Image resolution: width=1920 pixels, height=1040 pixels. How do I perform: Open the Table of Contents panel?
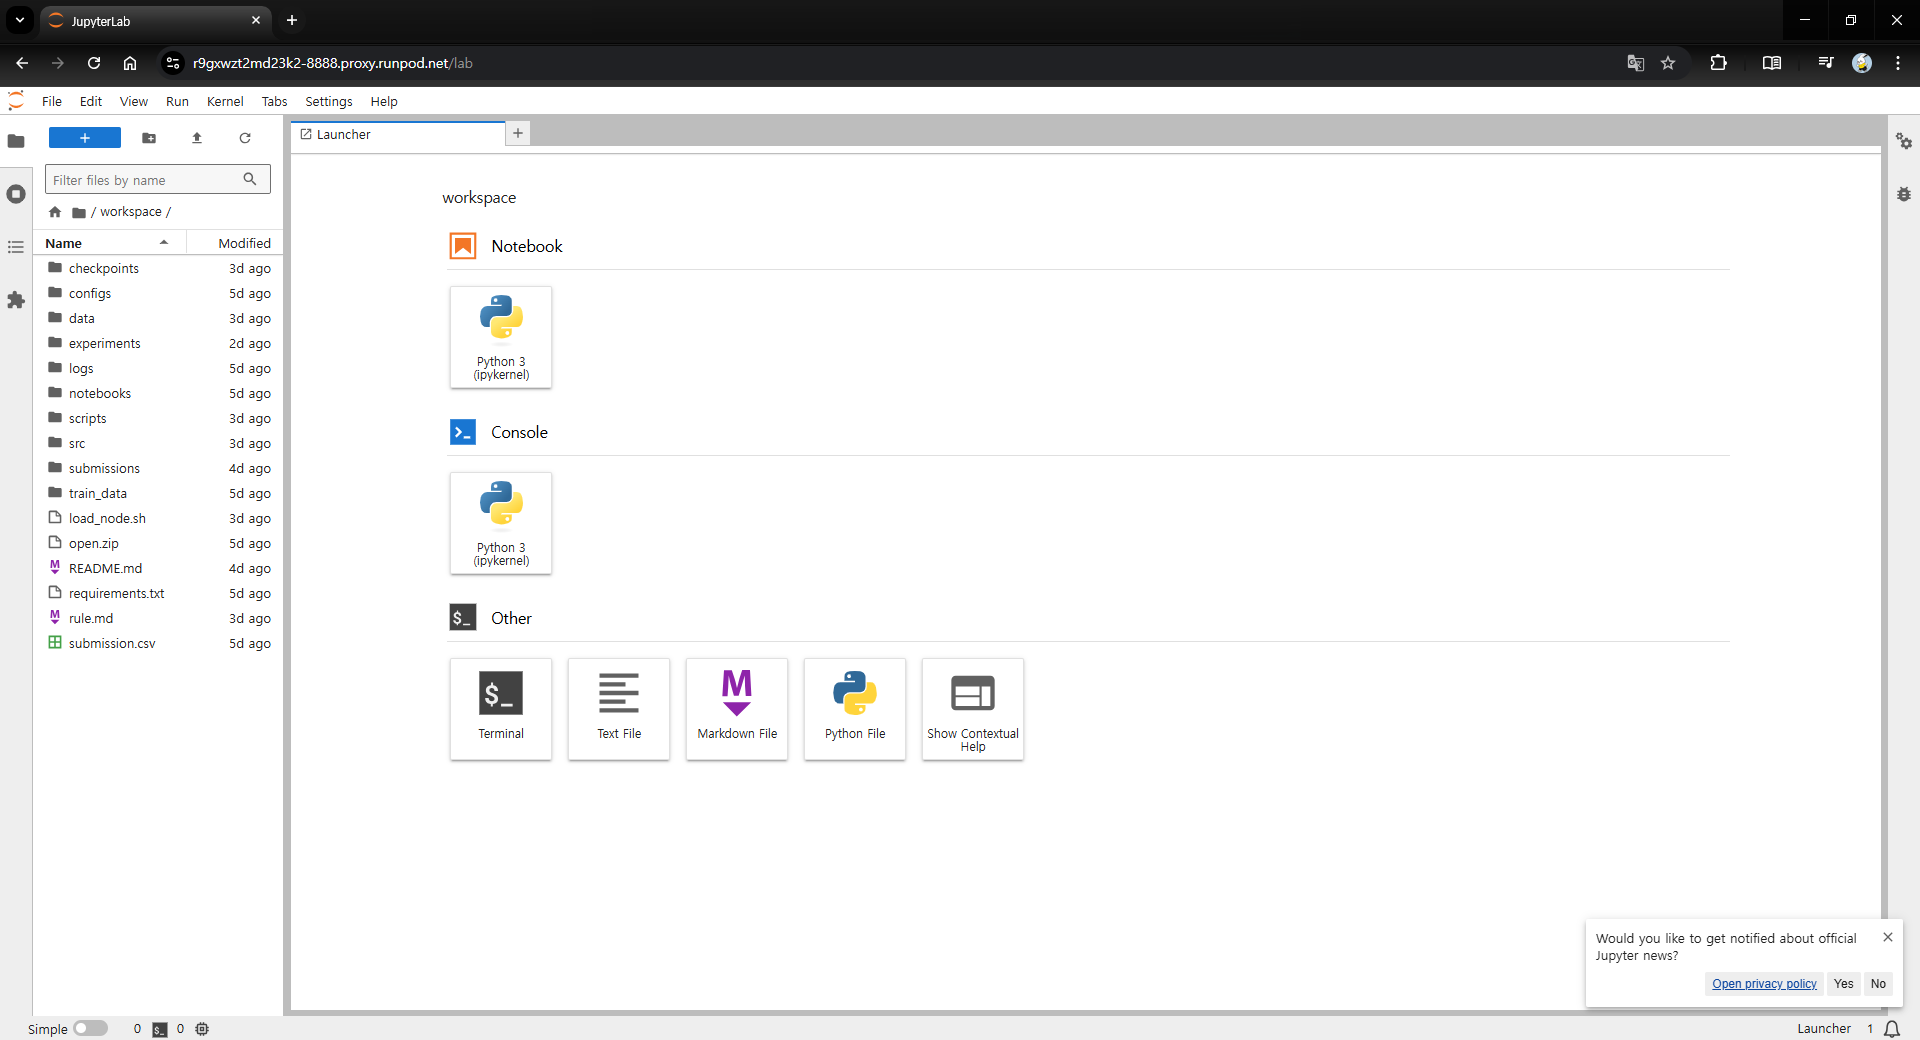[x=16, y=247]
